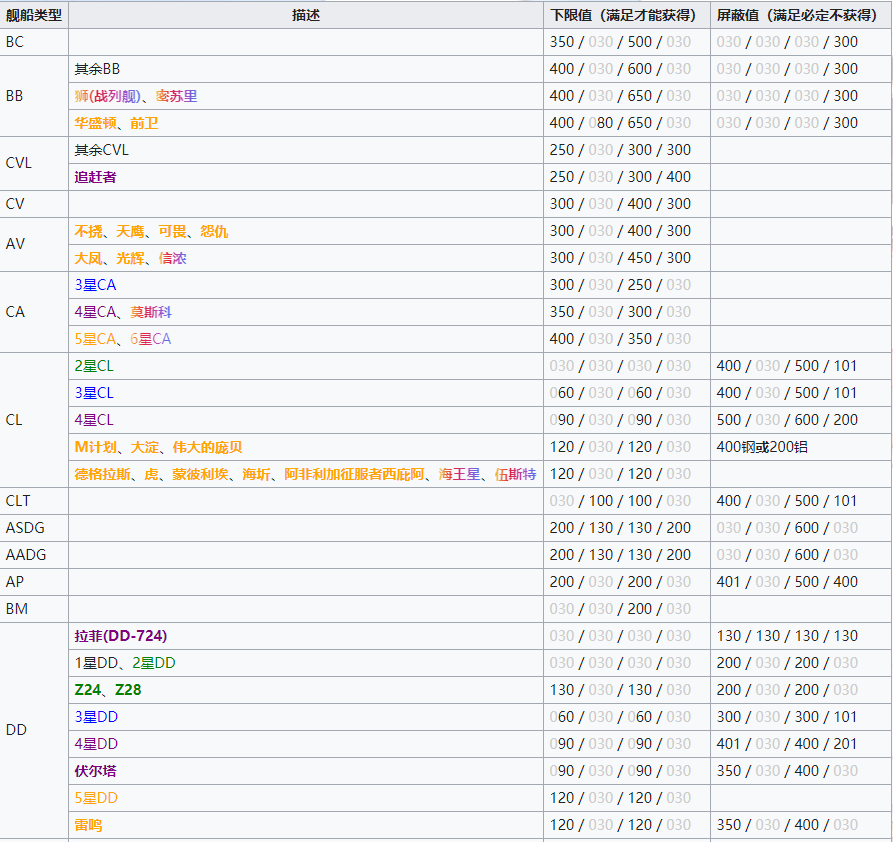
Task: Click the 大淀 light cruiser link
Action: point(145,447)
